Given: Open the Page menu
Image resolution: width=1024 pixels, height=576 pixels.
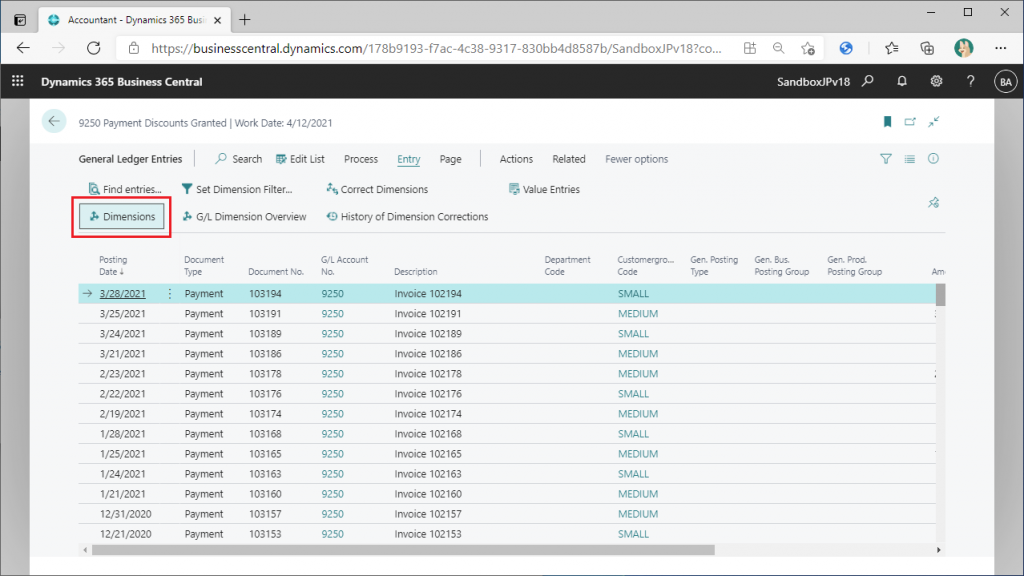Looking at the screenshot, I should [450, 159].
